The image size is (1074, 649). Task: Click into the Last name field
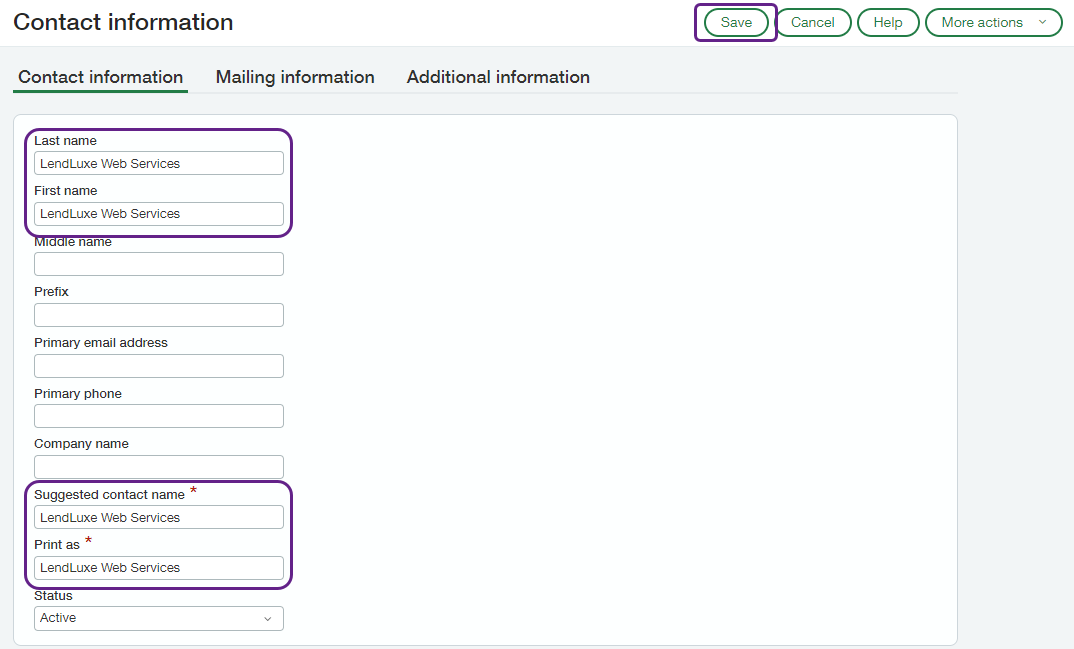158,163
